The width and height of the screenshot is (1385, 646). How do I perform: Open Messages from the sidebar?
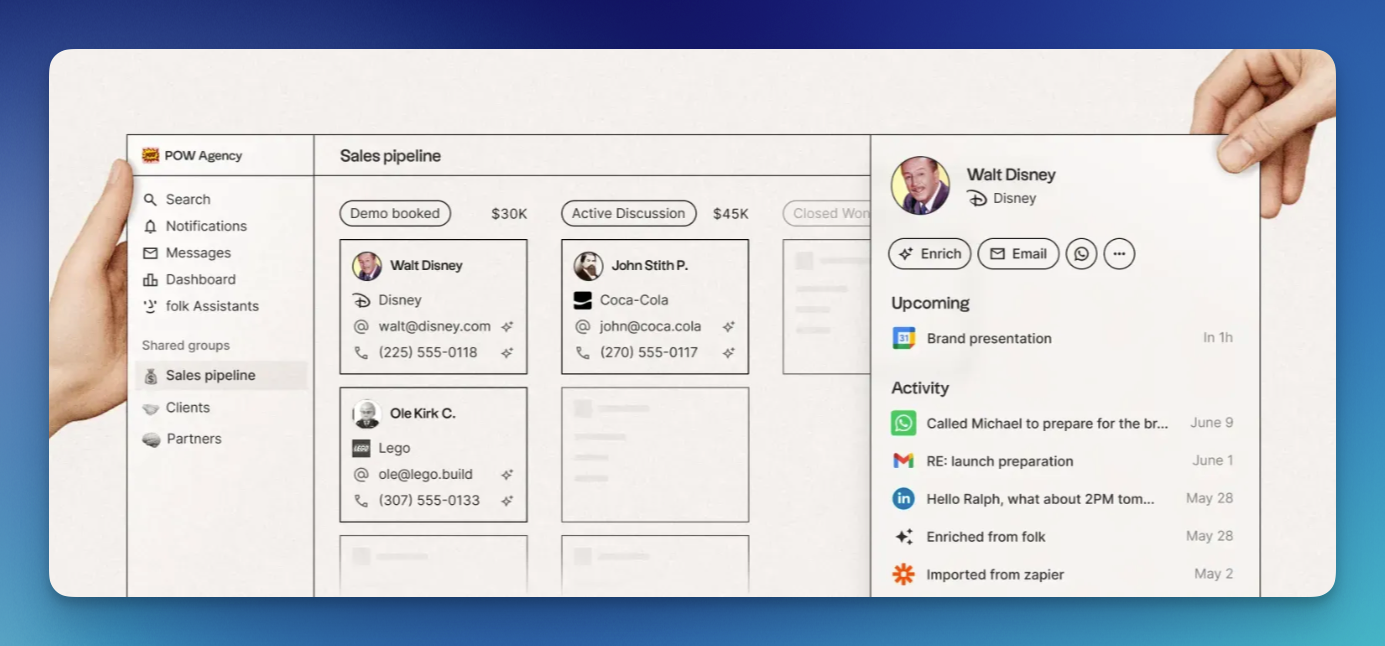[x=198, y=253]
